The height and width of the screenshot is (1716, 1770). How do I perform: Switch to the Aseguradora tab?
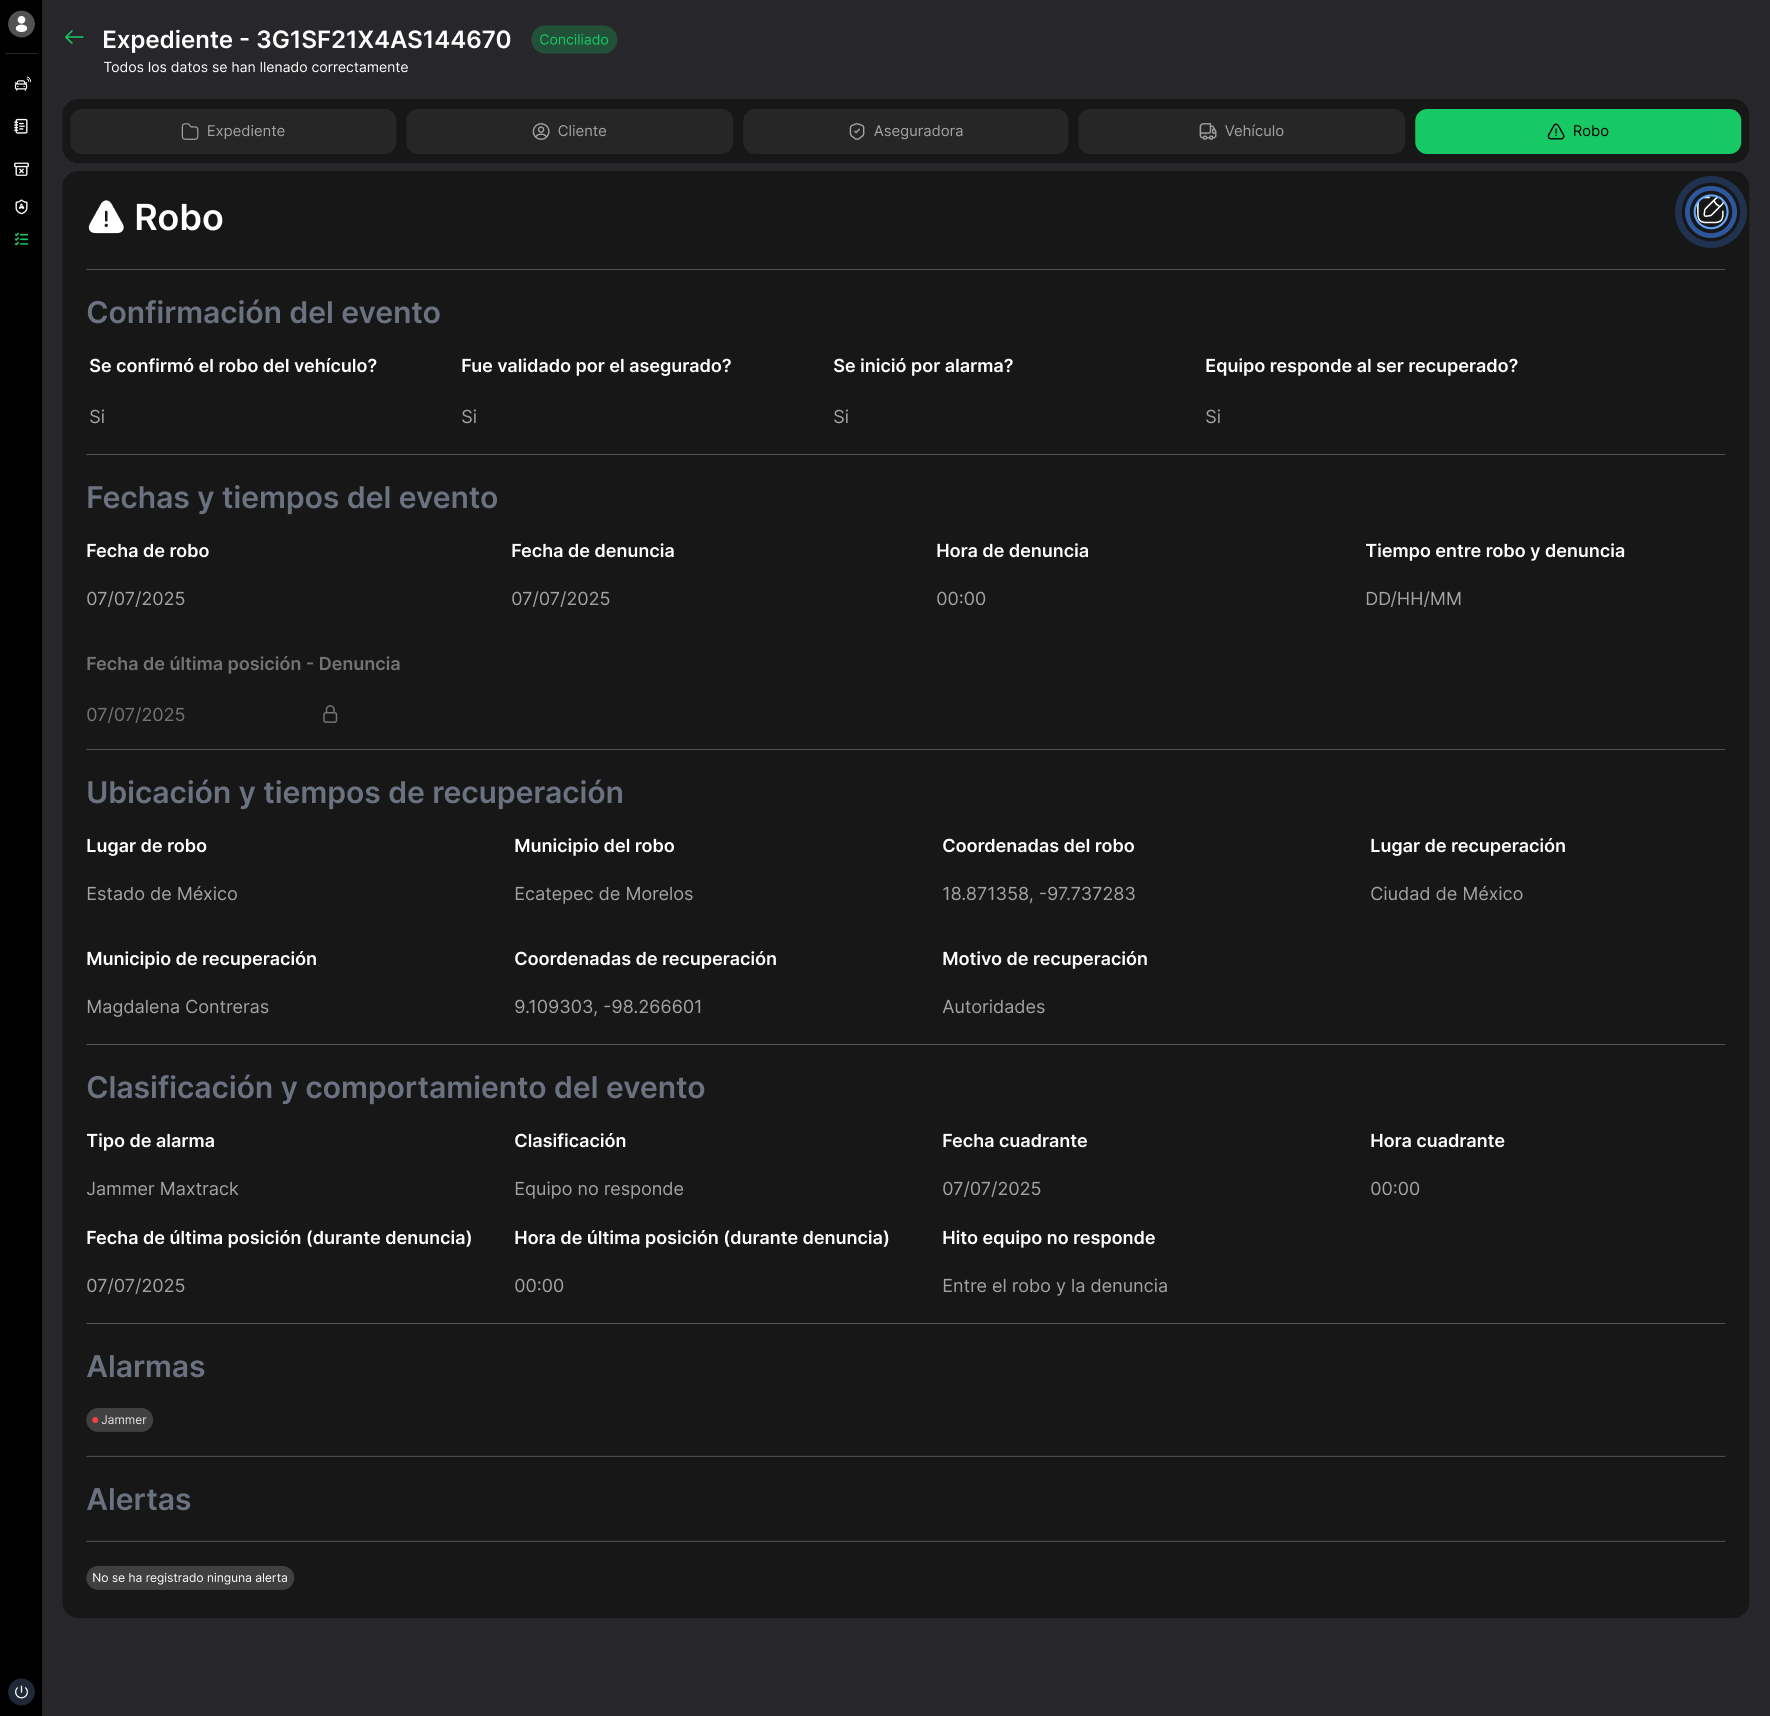click(905, 131)
